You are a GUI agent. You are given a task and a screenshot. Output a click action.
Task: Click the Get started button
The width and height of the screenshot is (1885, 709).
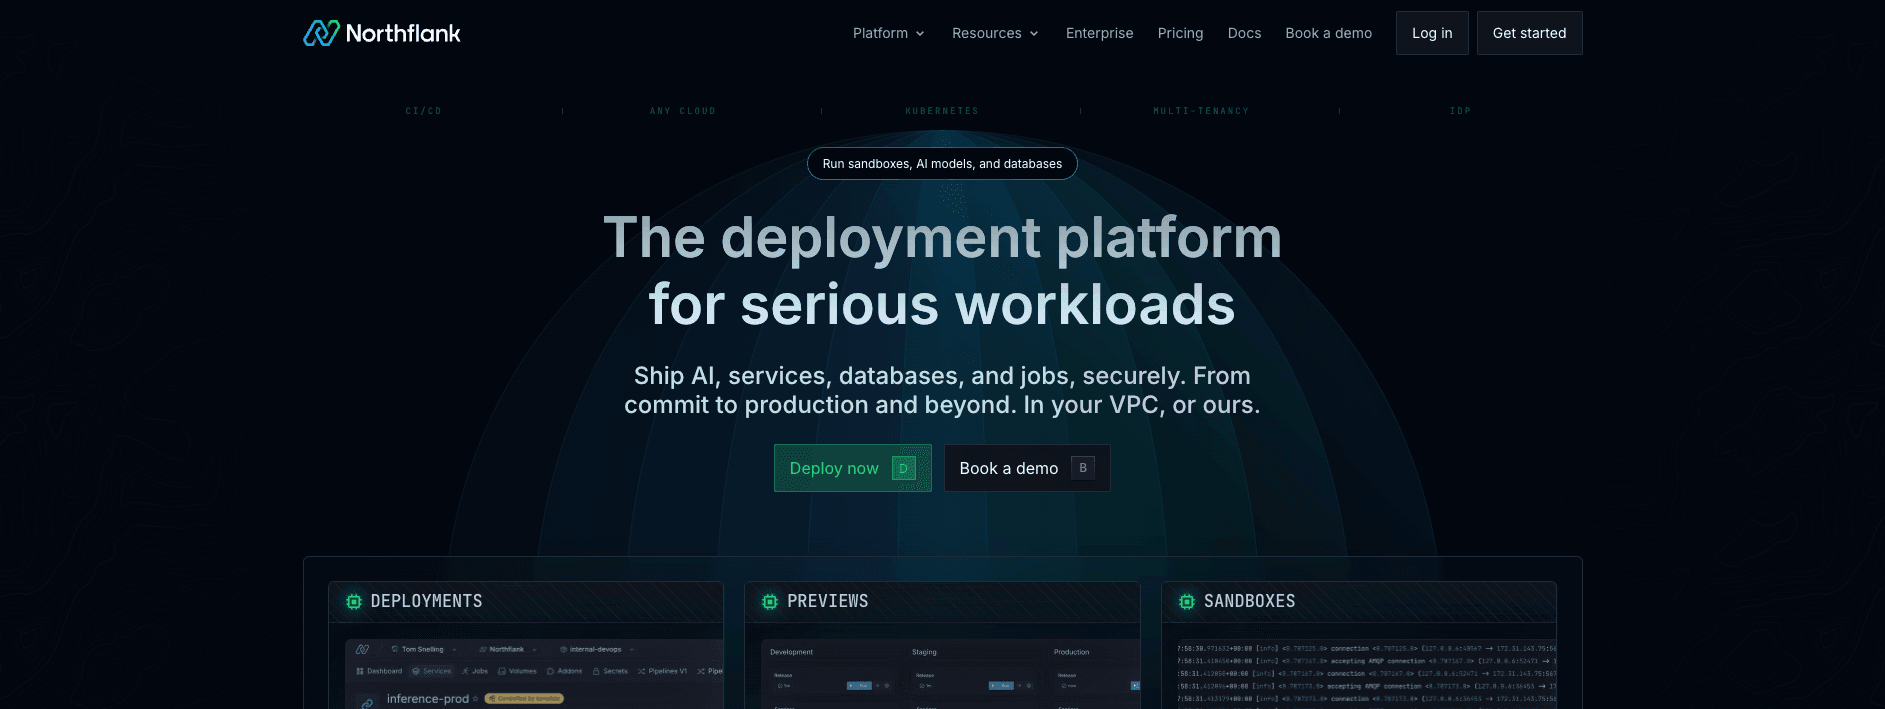pos(1529,33)
